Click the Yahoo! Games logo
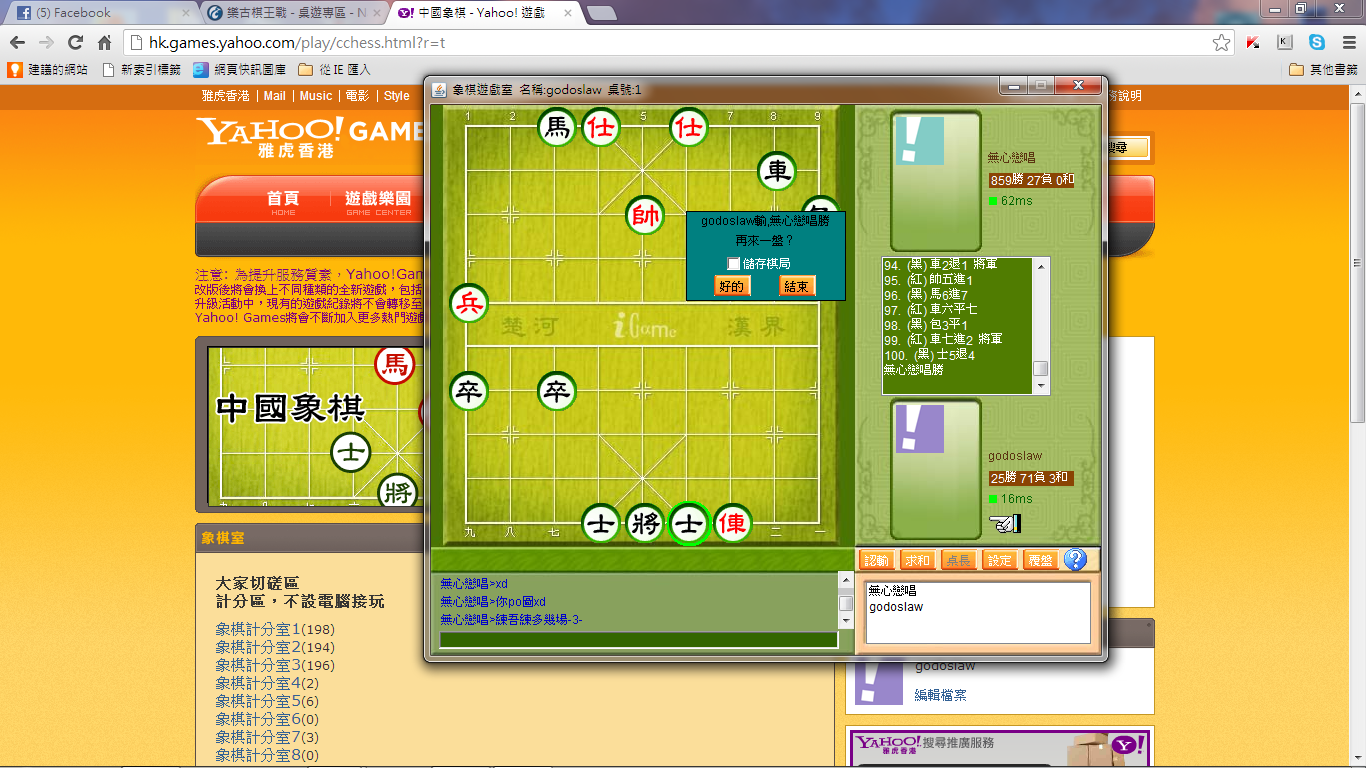The image size is (1366, 768). pos(310,137)
